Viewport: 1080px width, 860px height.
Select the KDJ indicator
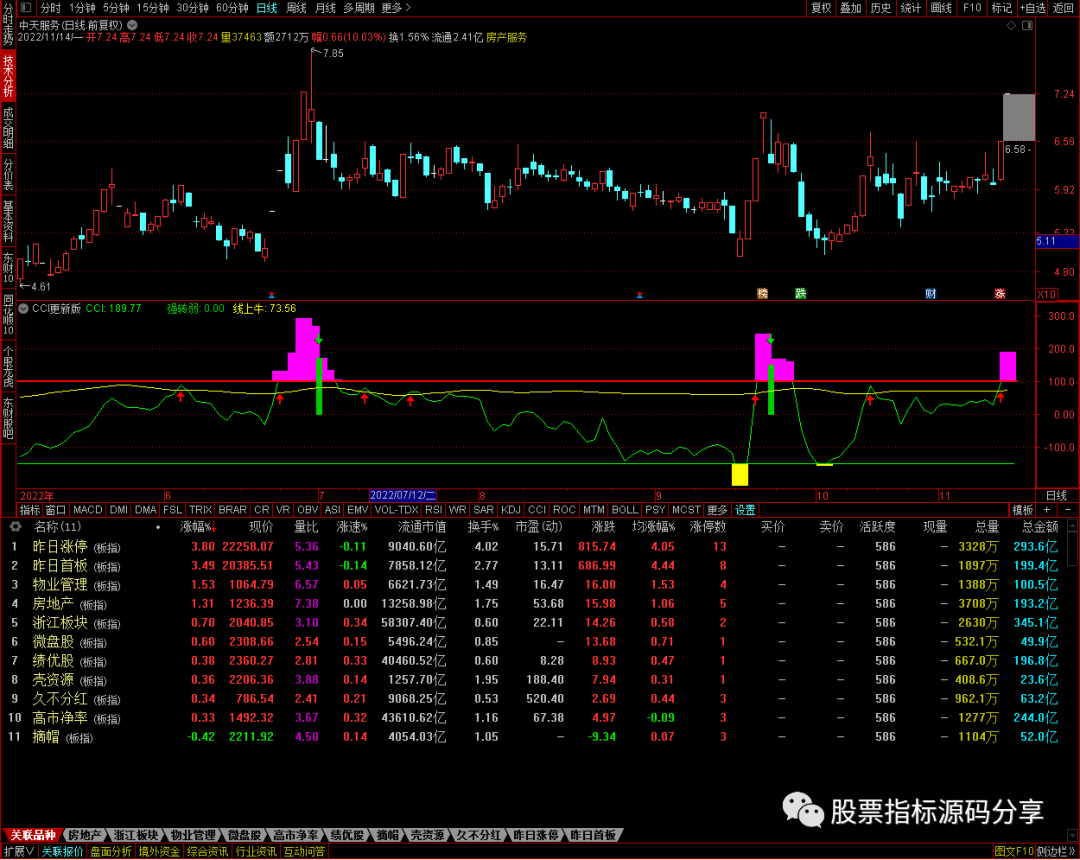(510, 510)
